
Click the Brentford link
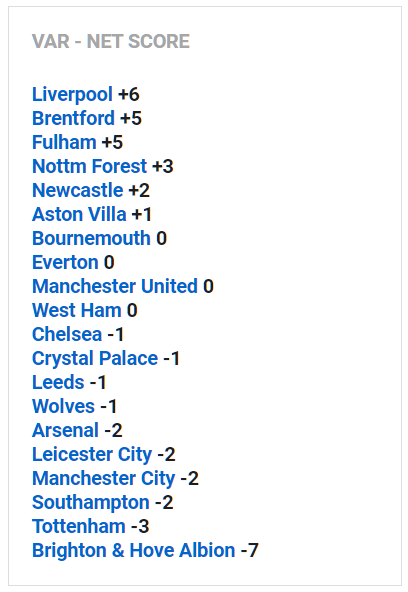(x=74, y=118)
